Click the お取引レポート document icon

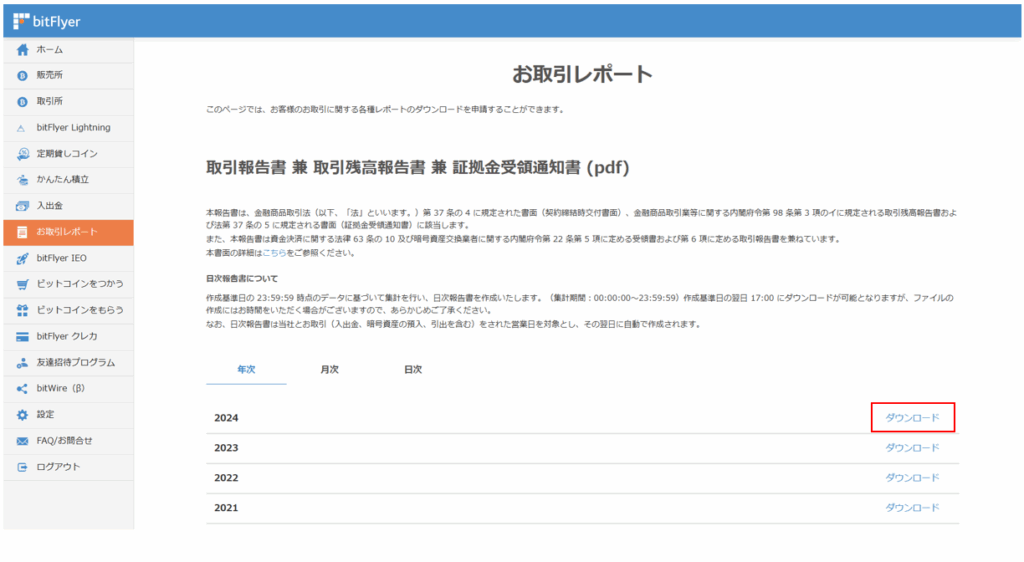point(22,232)
